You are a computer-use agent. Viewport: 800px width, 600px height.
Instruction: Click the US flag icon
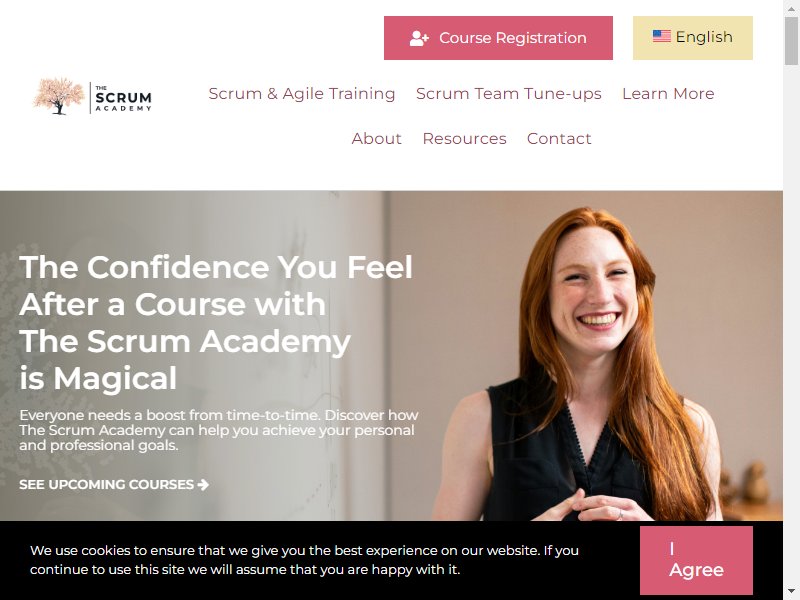pyautogui.click(x=661, y=36)
